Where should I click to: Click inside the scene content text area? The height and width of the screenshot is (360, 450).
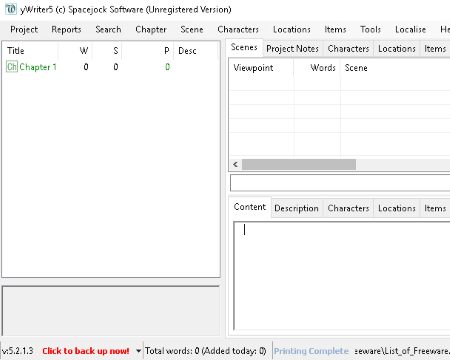[x=342, y=276]
